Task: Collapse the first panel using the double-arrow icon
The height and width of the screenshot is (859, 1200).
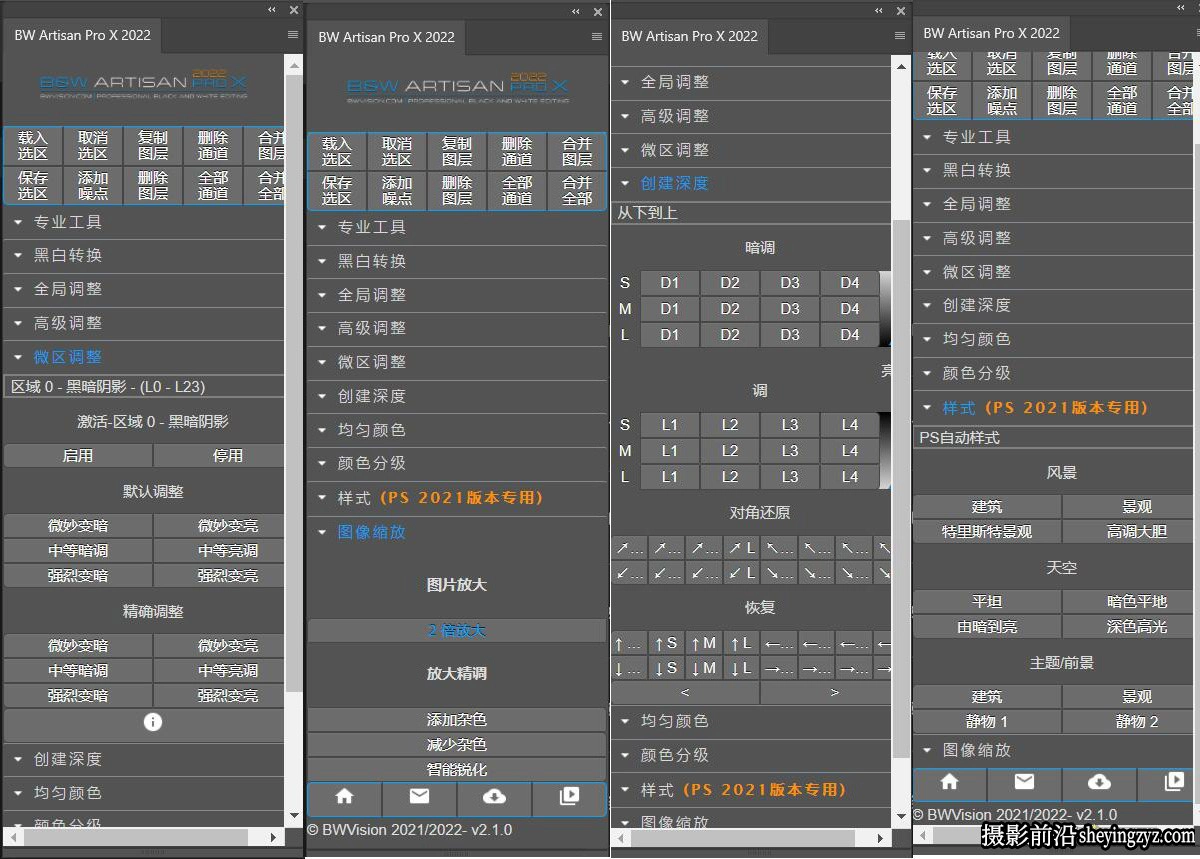Action: point(273,10)
